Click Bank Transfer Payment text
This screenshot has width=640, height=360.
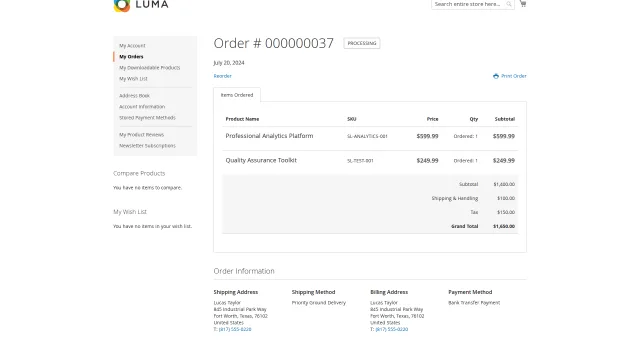click(474, 303)
